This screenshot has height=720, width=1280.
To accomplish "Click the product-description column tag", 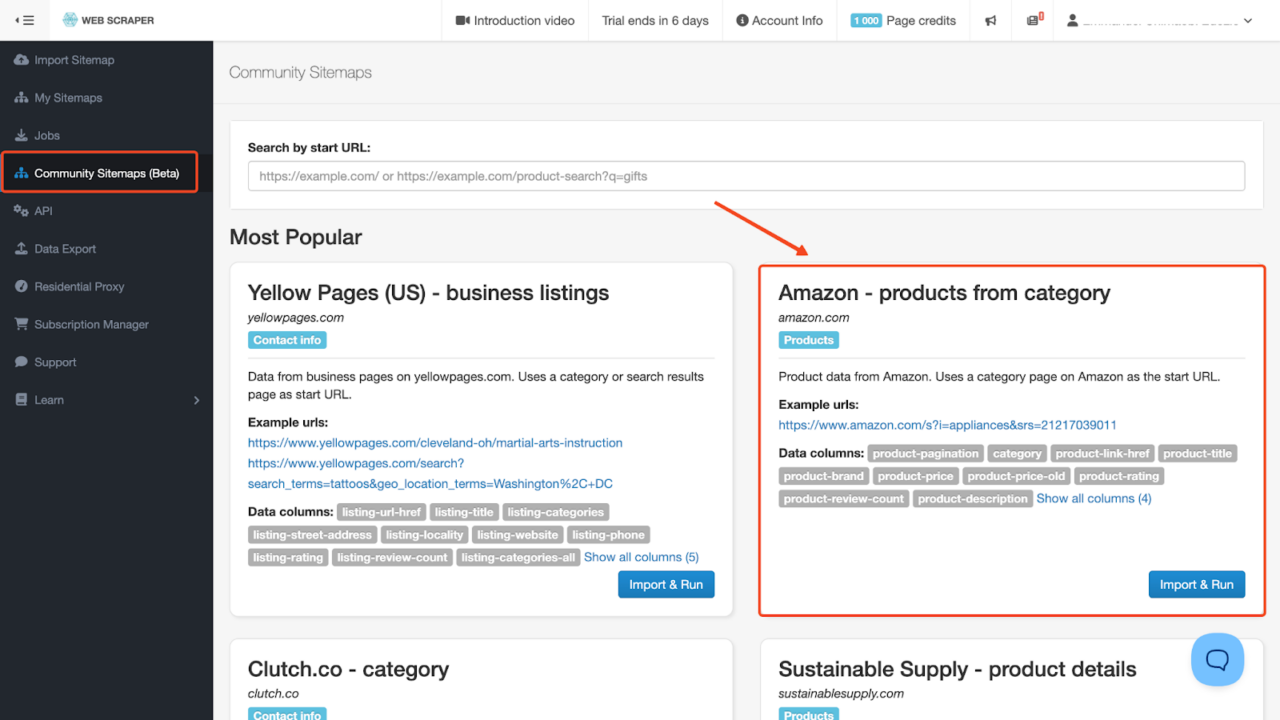I will [972, 499].
